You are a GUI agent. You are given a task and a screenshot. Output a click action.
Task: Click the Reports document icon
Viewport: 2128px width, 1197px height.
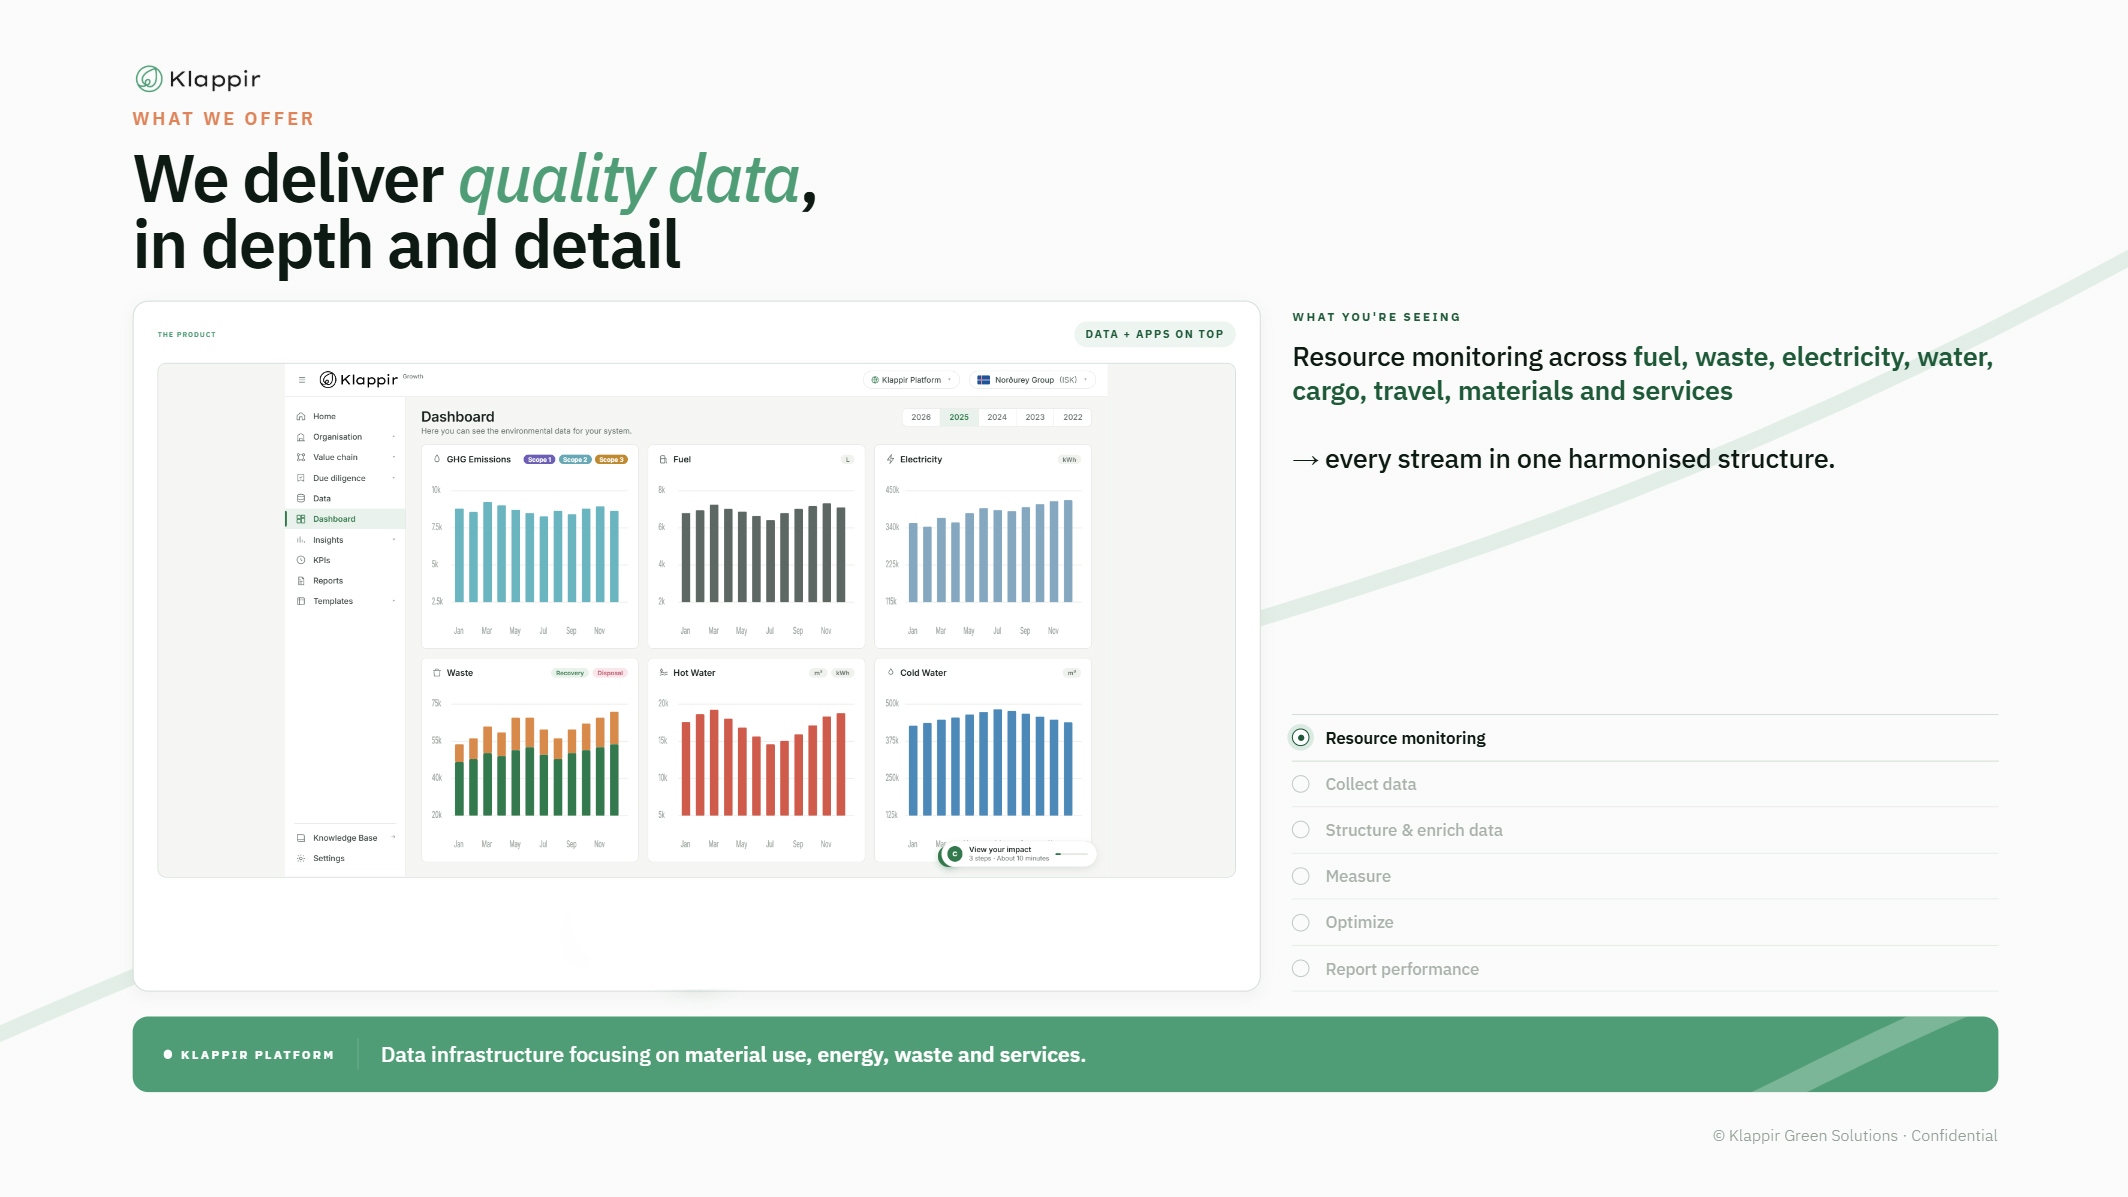click(301, 581)
